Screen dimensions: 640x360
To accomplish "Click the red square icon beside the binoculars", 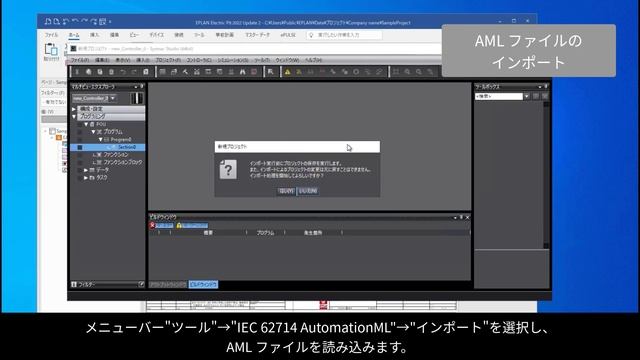I will (254, 72).
